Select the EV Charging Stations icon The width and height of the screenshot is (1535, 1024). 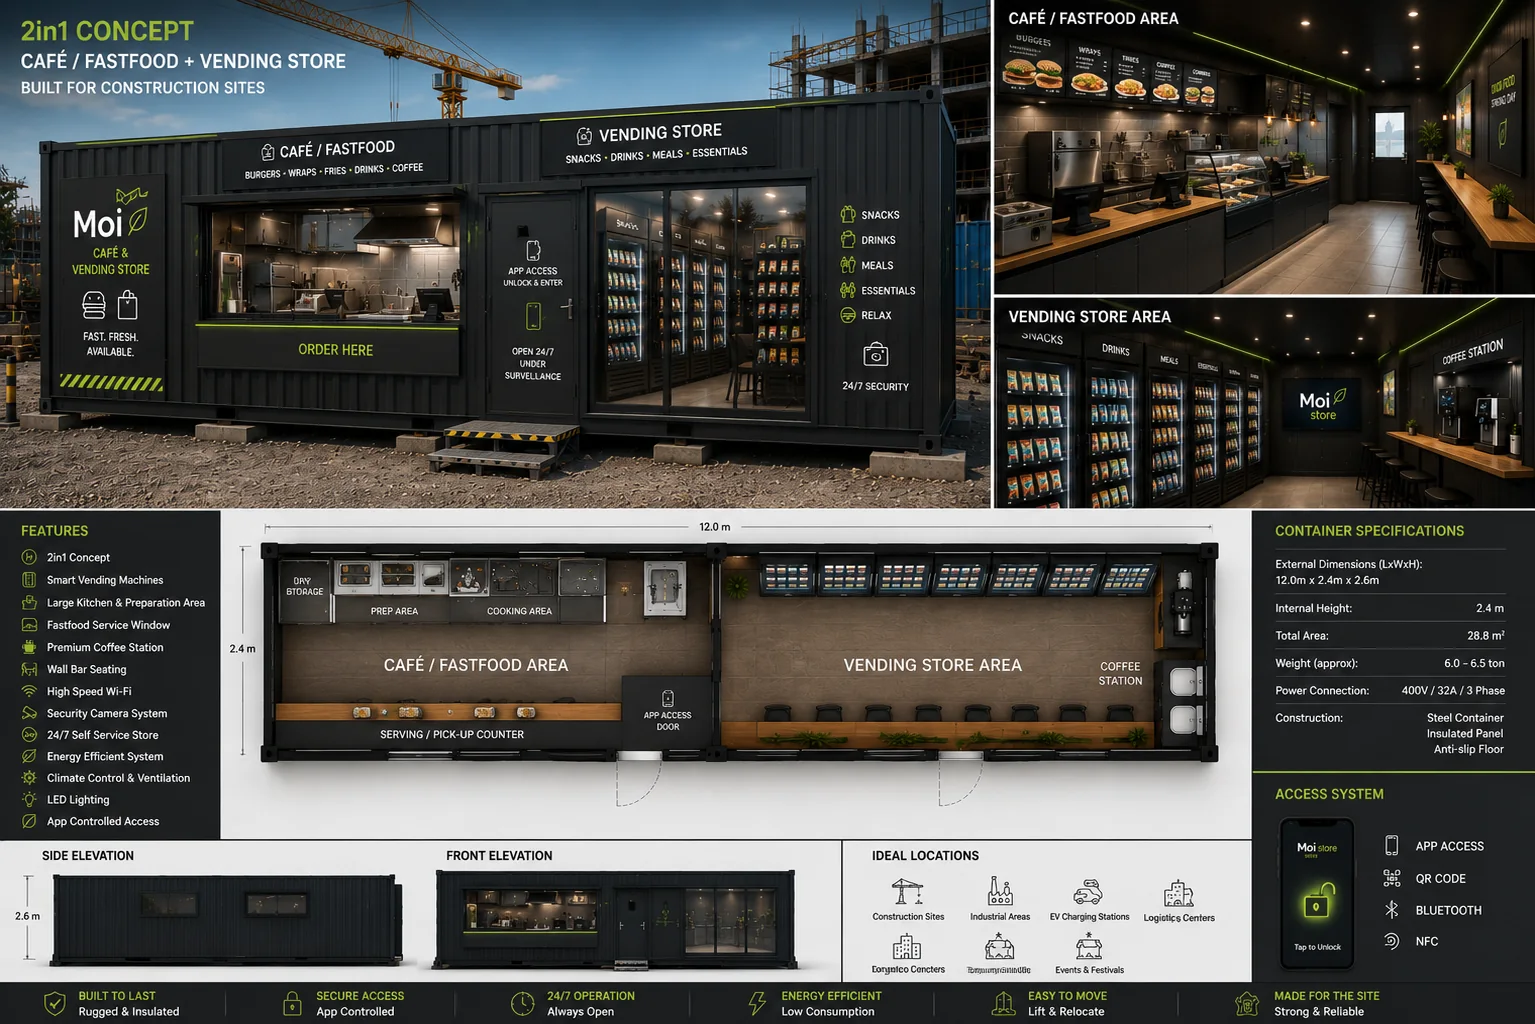point(1088,891)
